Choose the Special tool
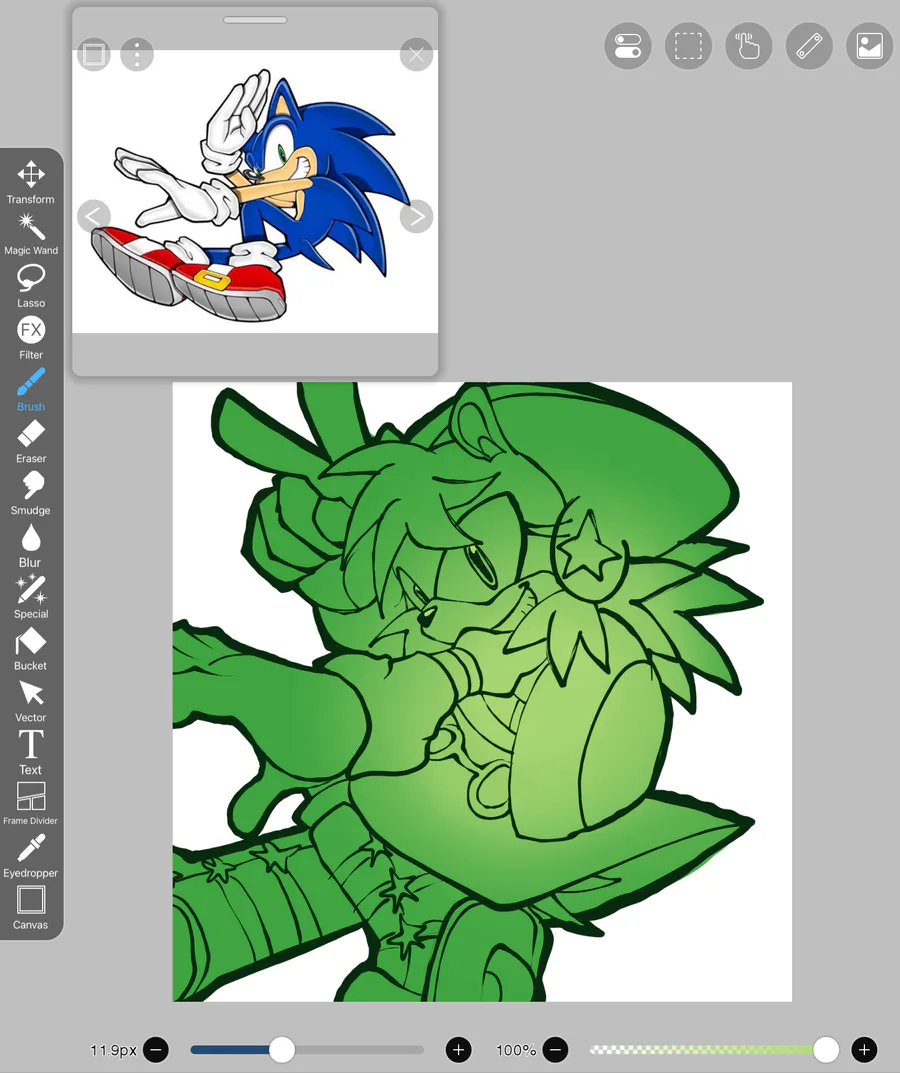 point(31,597)
